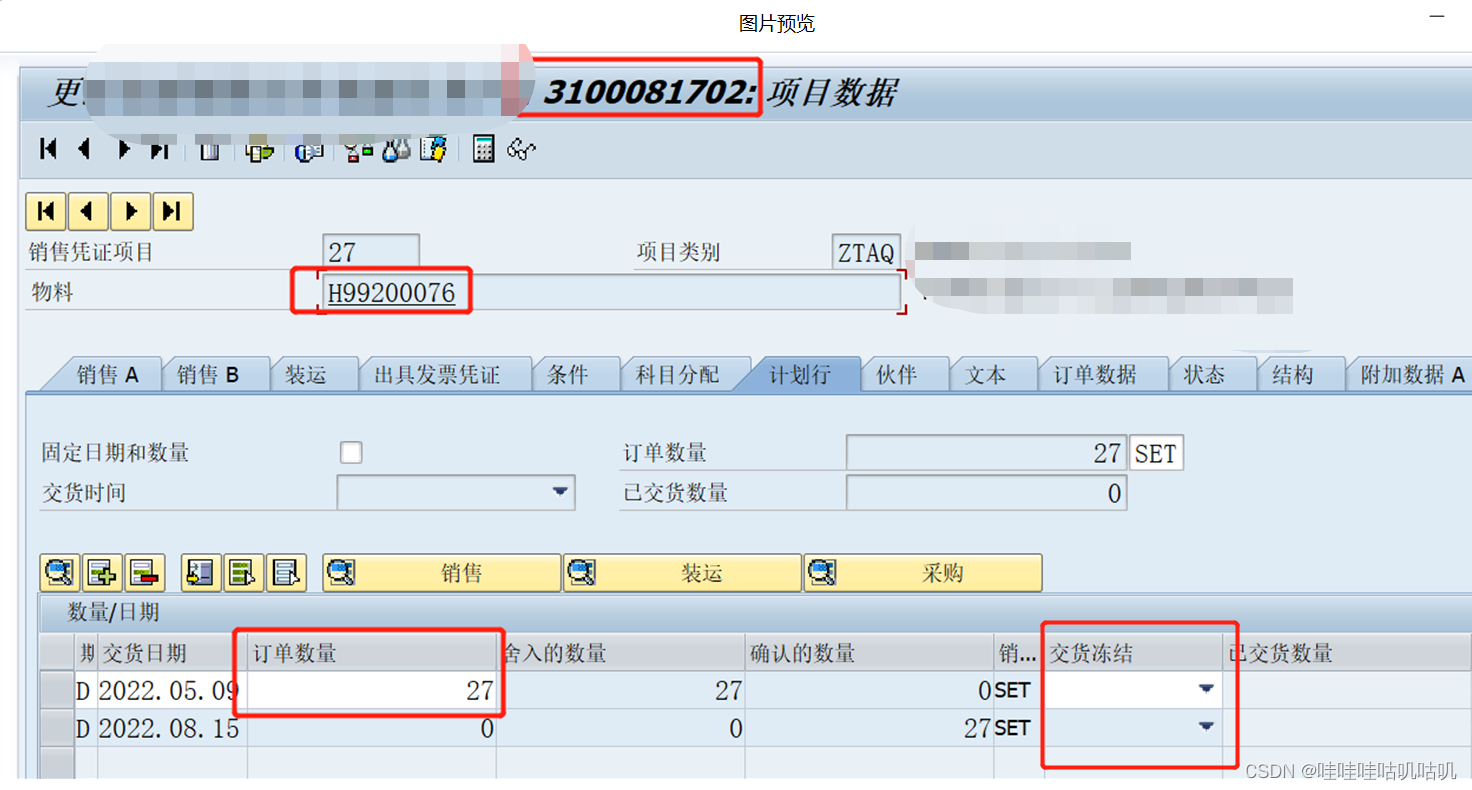Viewport: 1472px width, 790px height.
Task: Click the 已交货数量 field showing 0
Action: [x=986, y=492]
